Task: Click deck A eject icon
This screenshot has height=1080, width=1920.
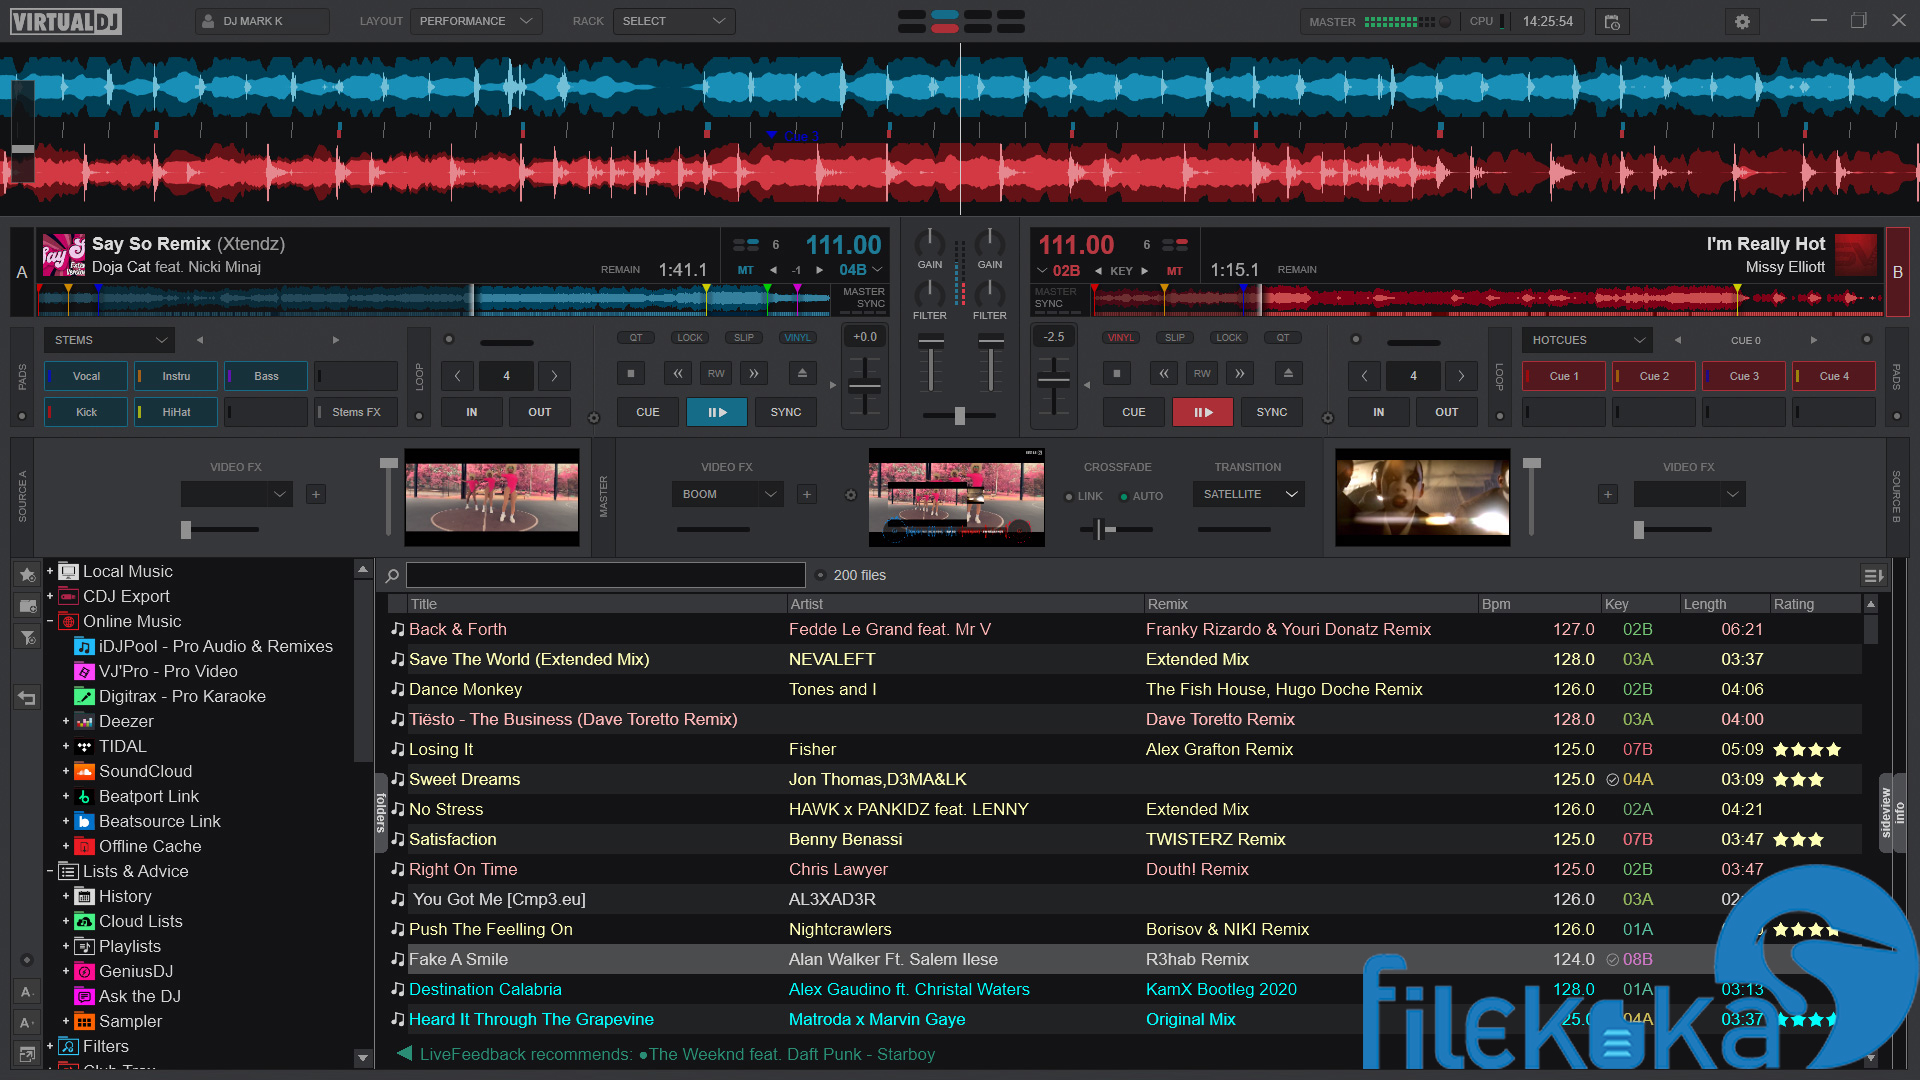Action: click(802, 374)
